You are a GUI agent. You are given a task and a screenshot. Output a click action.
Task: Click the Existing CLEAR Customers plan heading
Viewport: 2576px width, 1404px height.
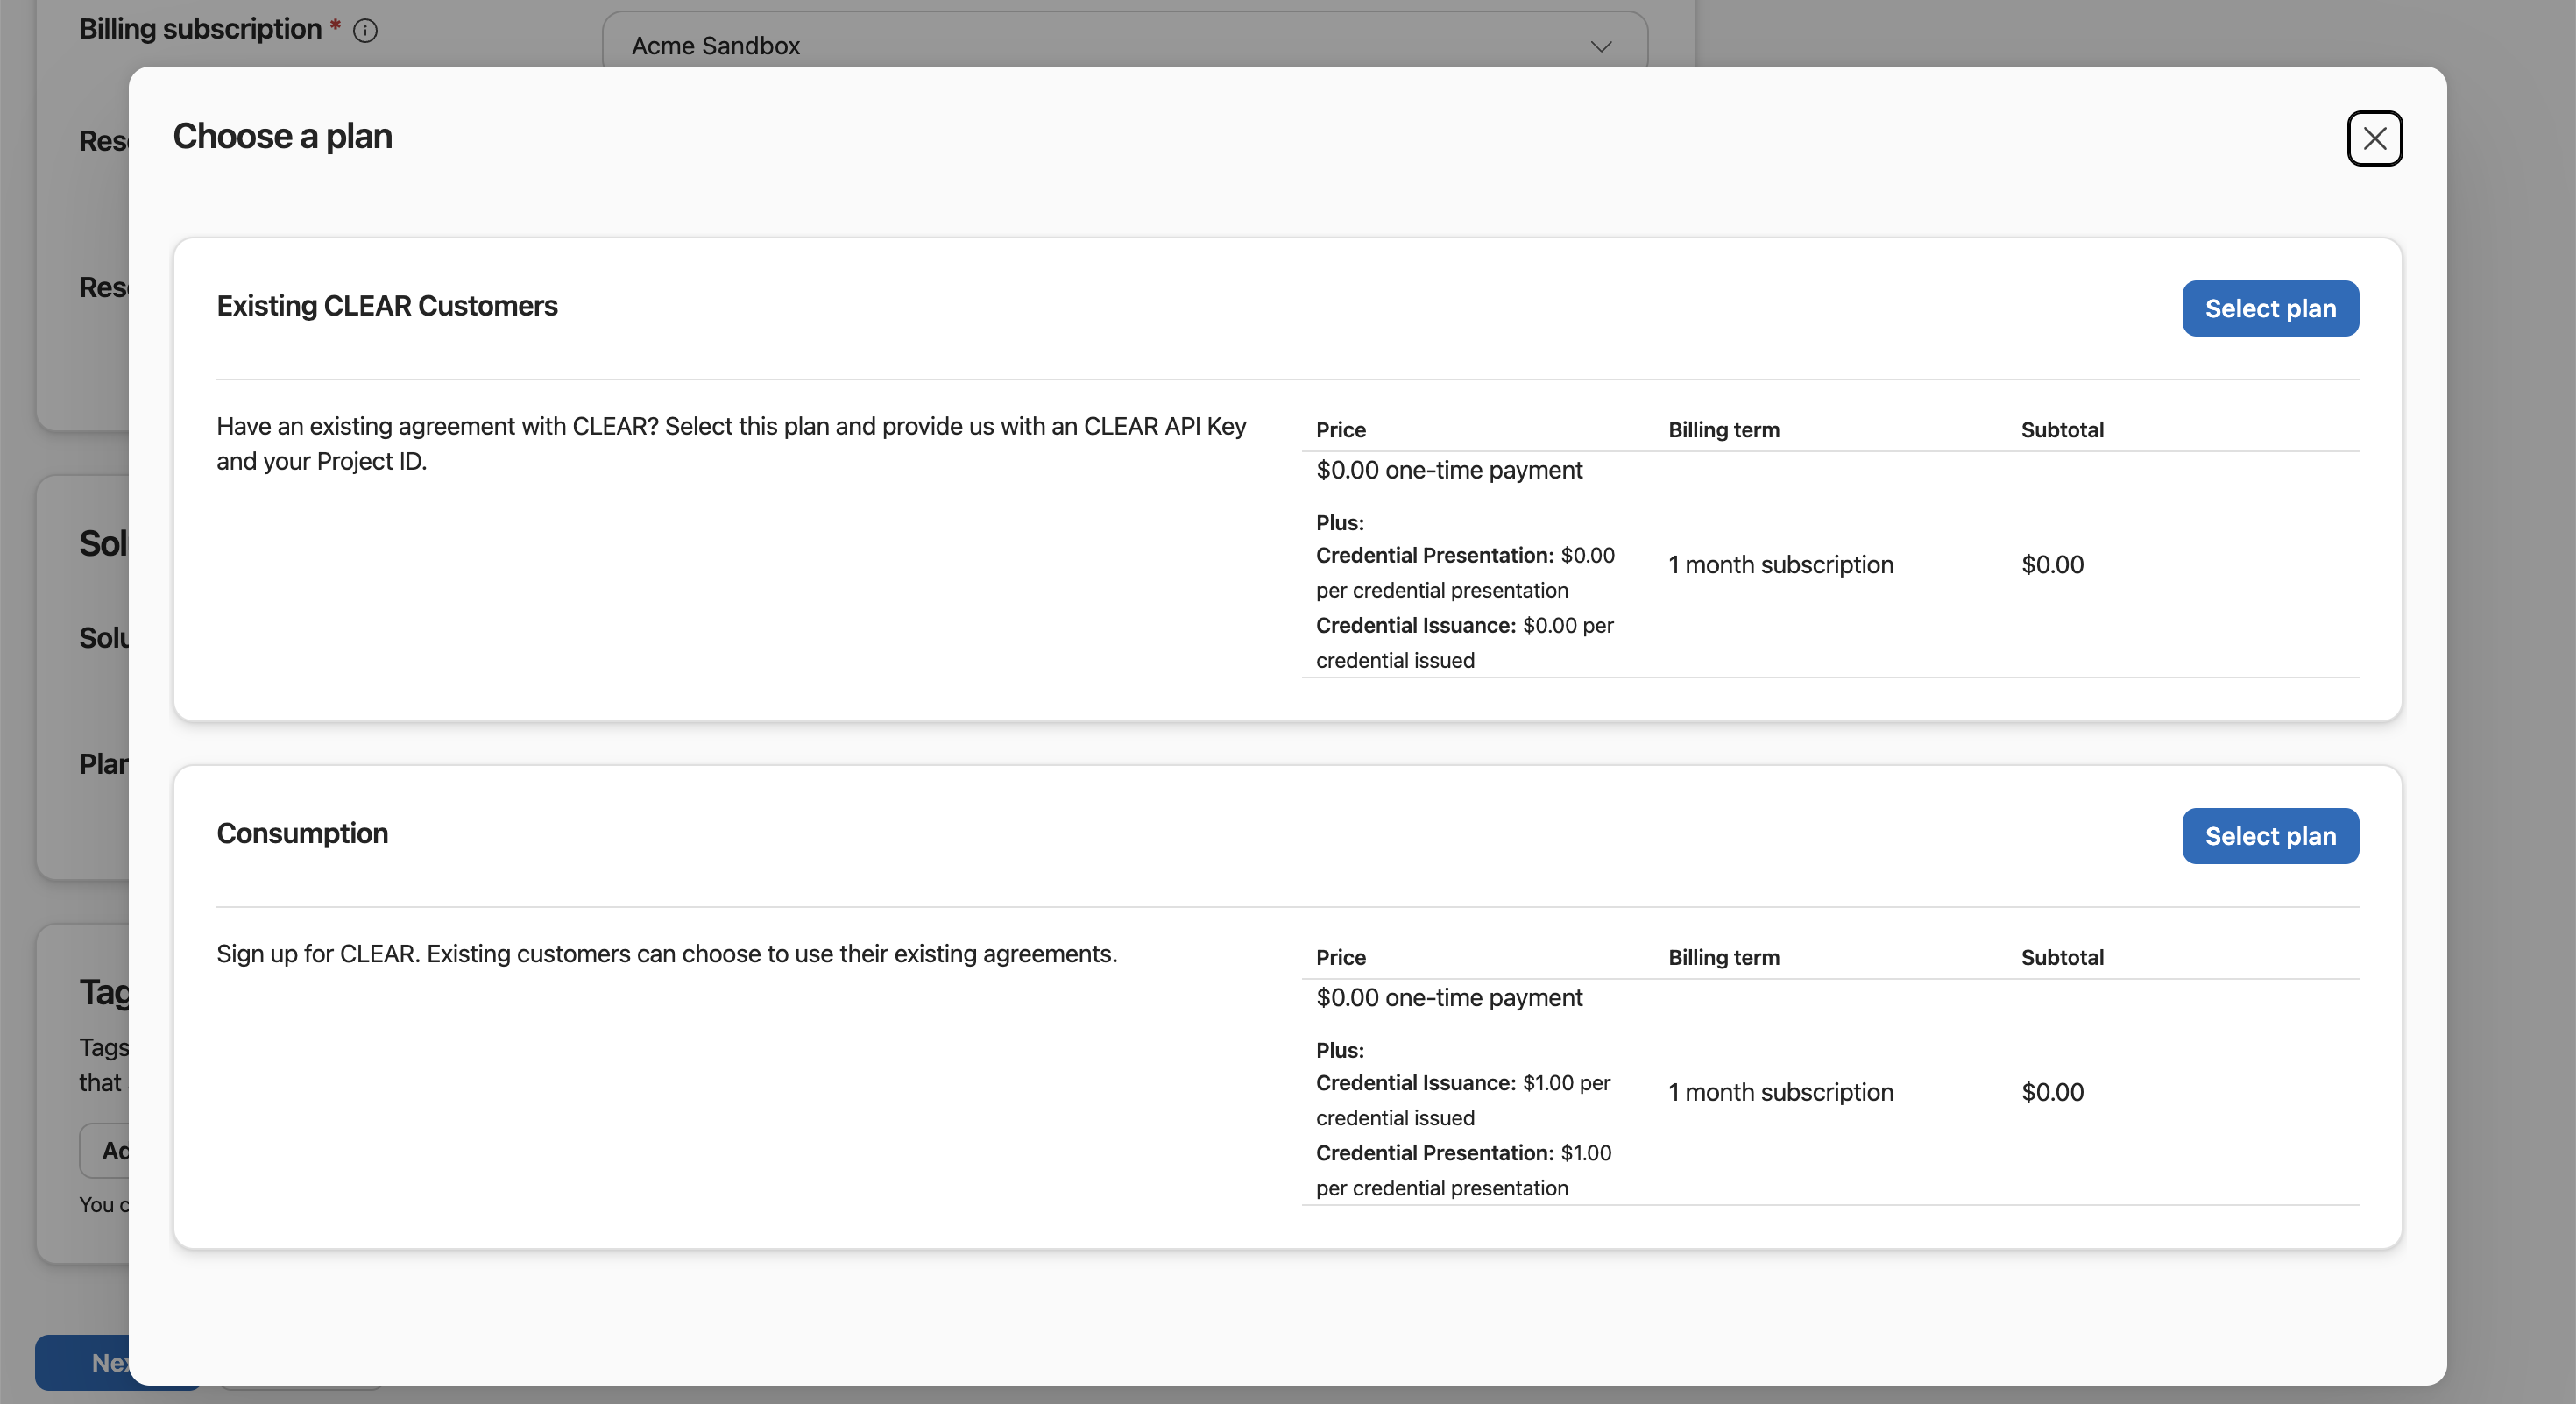(387, 306)
